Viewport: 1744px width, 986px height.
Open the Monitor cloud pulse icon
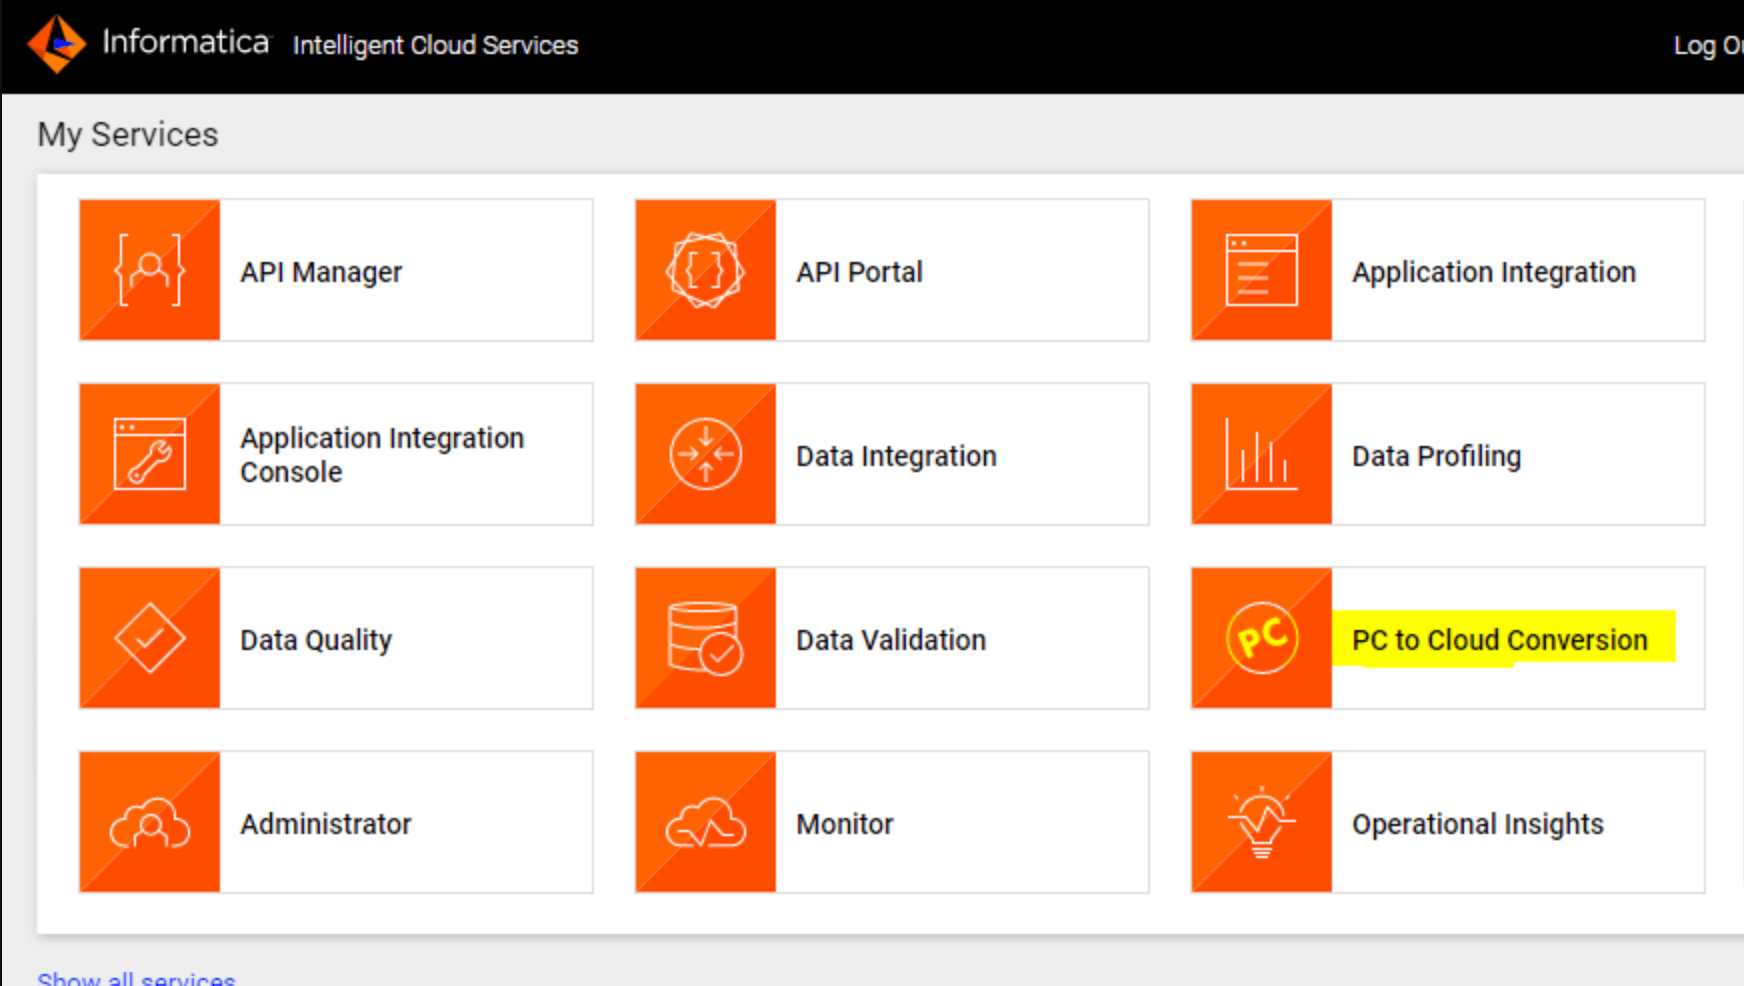pos(706,822)
